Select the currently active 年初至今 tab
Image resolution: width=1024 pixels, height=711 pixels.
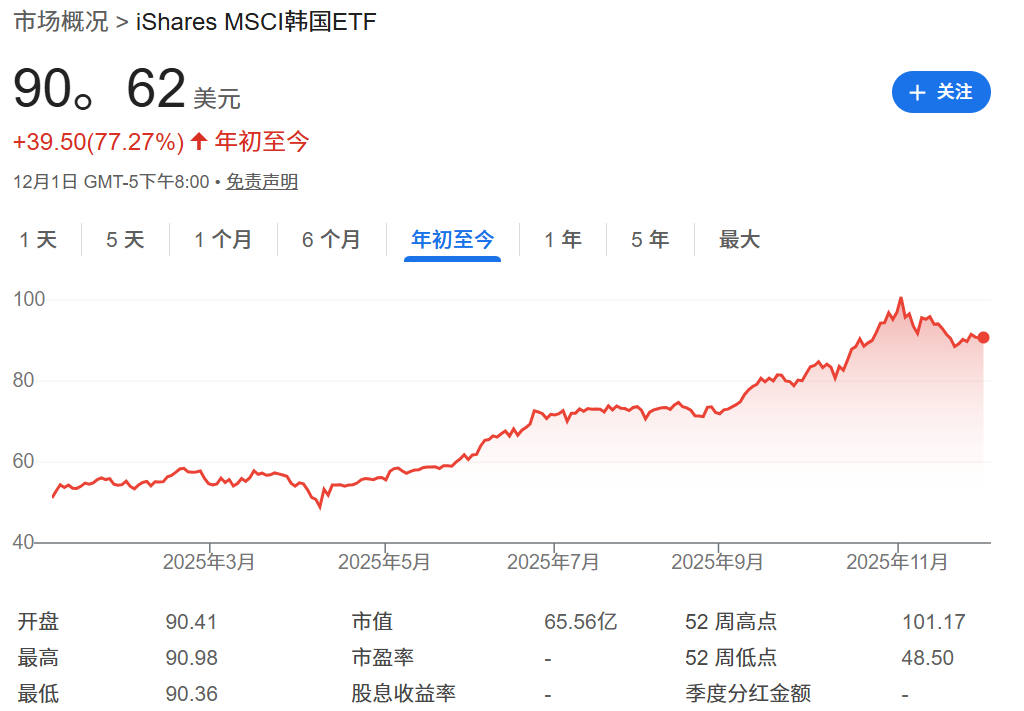point(452,240)
